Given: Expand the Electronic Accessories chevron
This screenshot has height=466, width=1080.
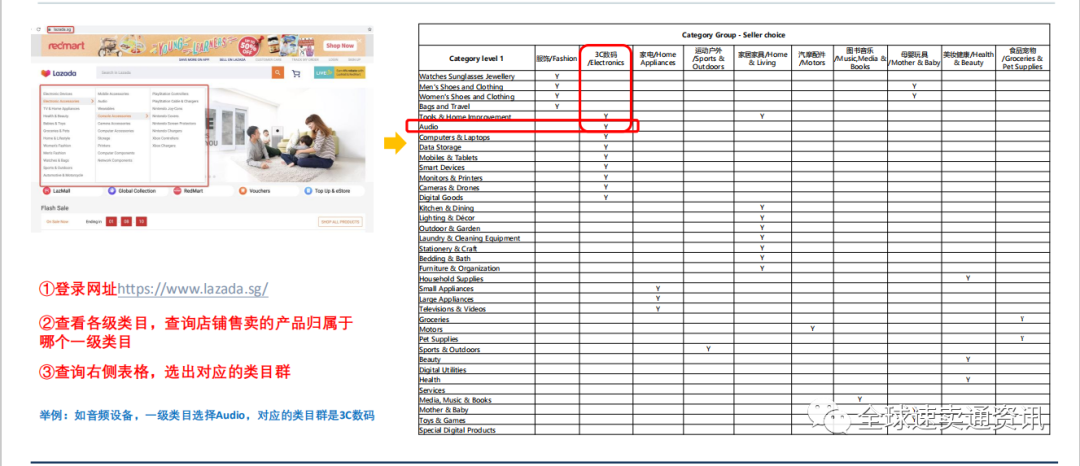Looking at the screenshot, I should click(x=92, y=101).
